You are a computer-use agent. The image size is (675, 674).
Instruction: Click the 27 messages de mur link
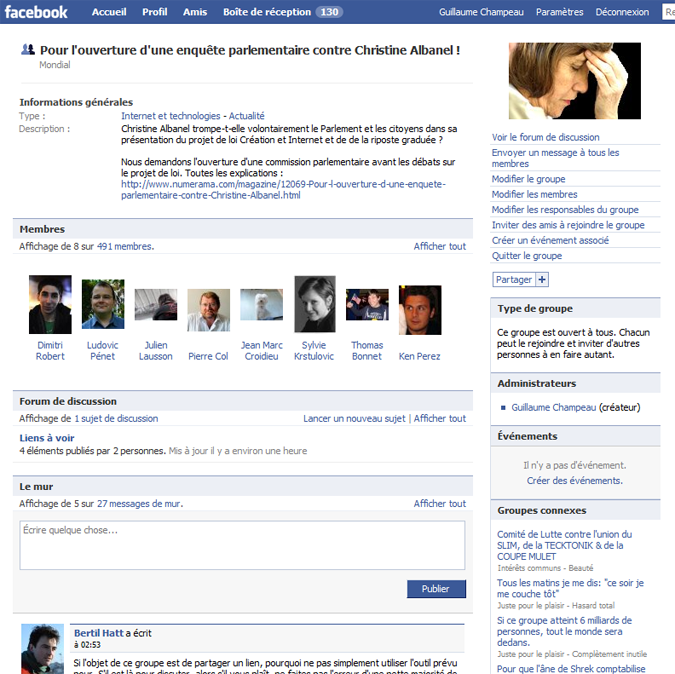(x=139, y=504)
